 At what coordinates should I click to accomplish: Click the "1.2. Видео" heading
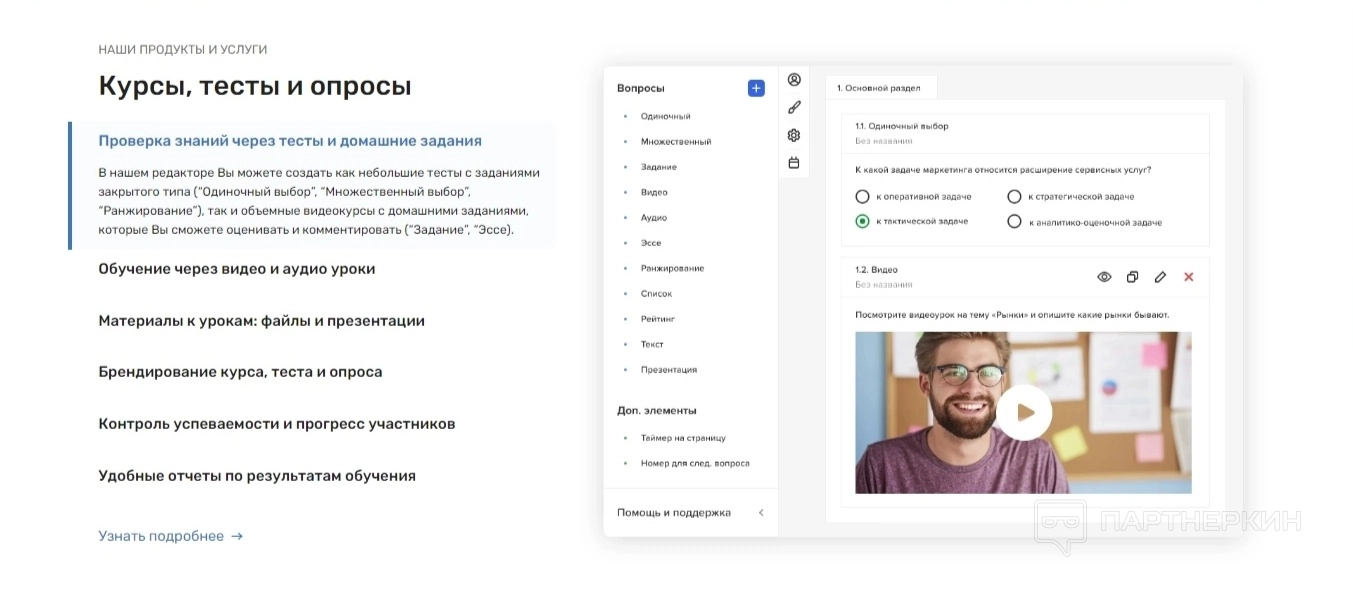pyautogui.click(x=877, y=270)
